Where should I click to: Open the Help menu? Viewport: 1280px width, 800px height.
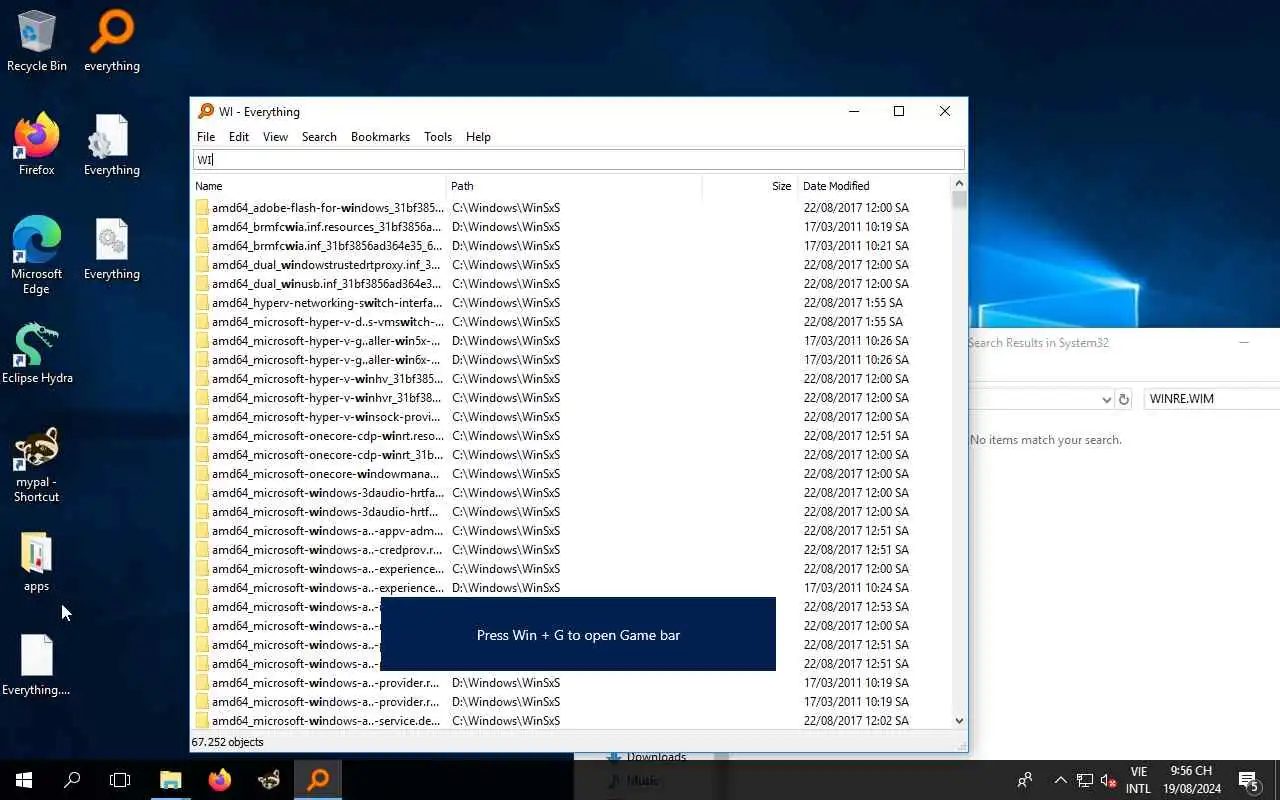click(478, 137)
